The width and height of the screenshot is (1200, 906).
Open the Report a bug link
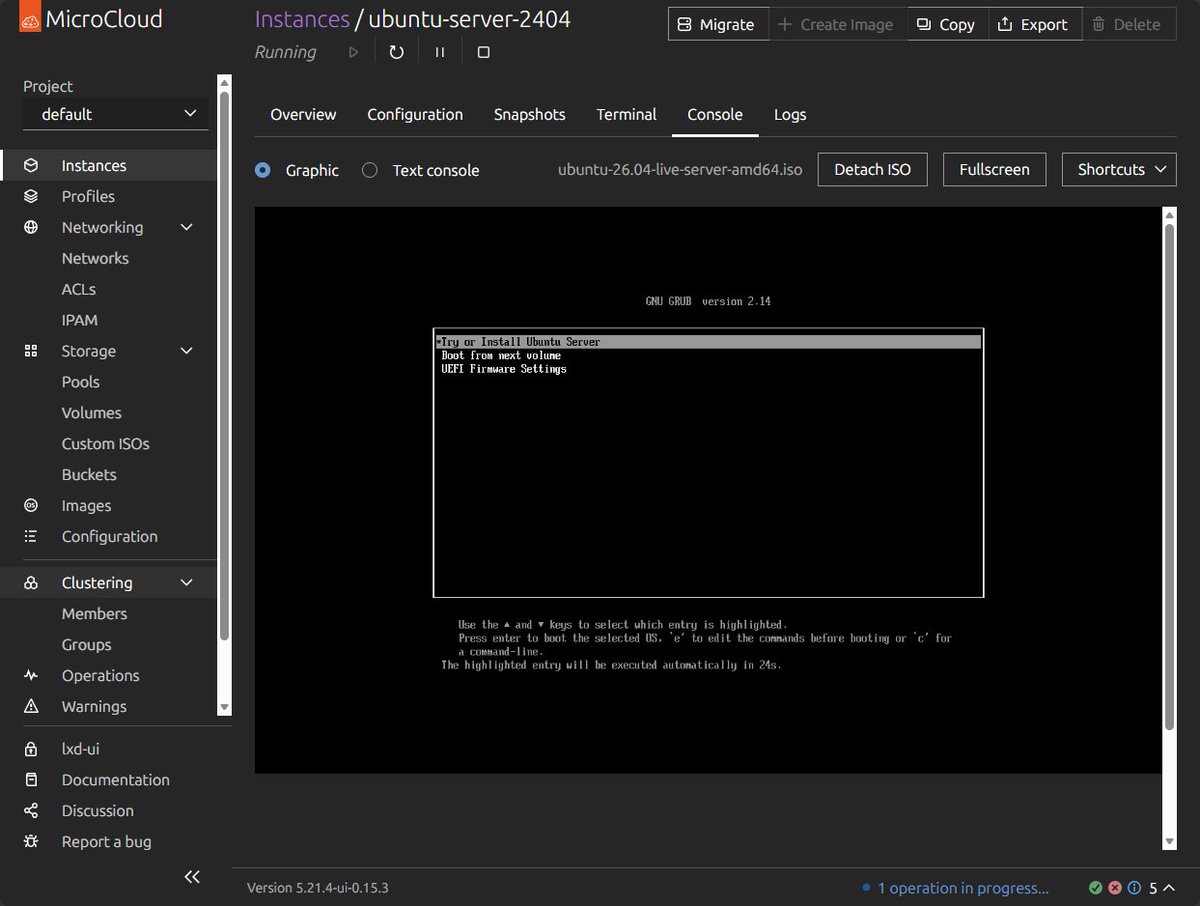(x=106, y=841)
